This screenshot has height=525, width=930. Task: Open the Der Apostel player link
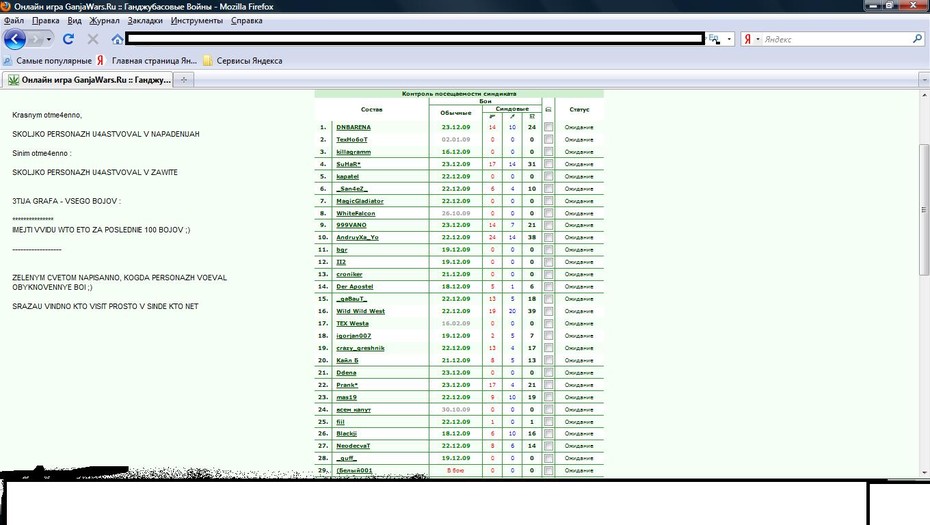355,287
